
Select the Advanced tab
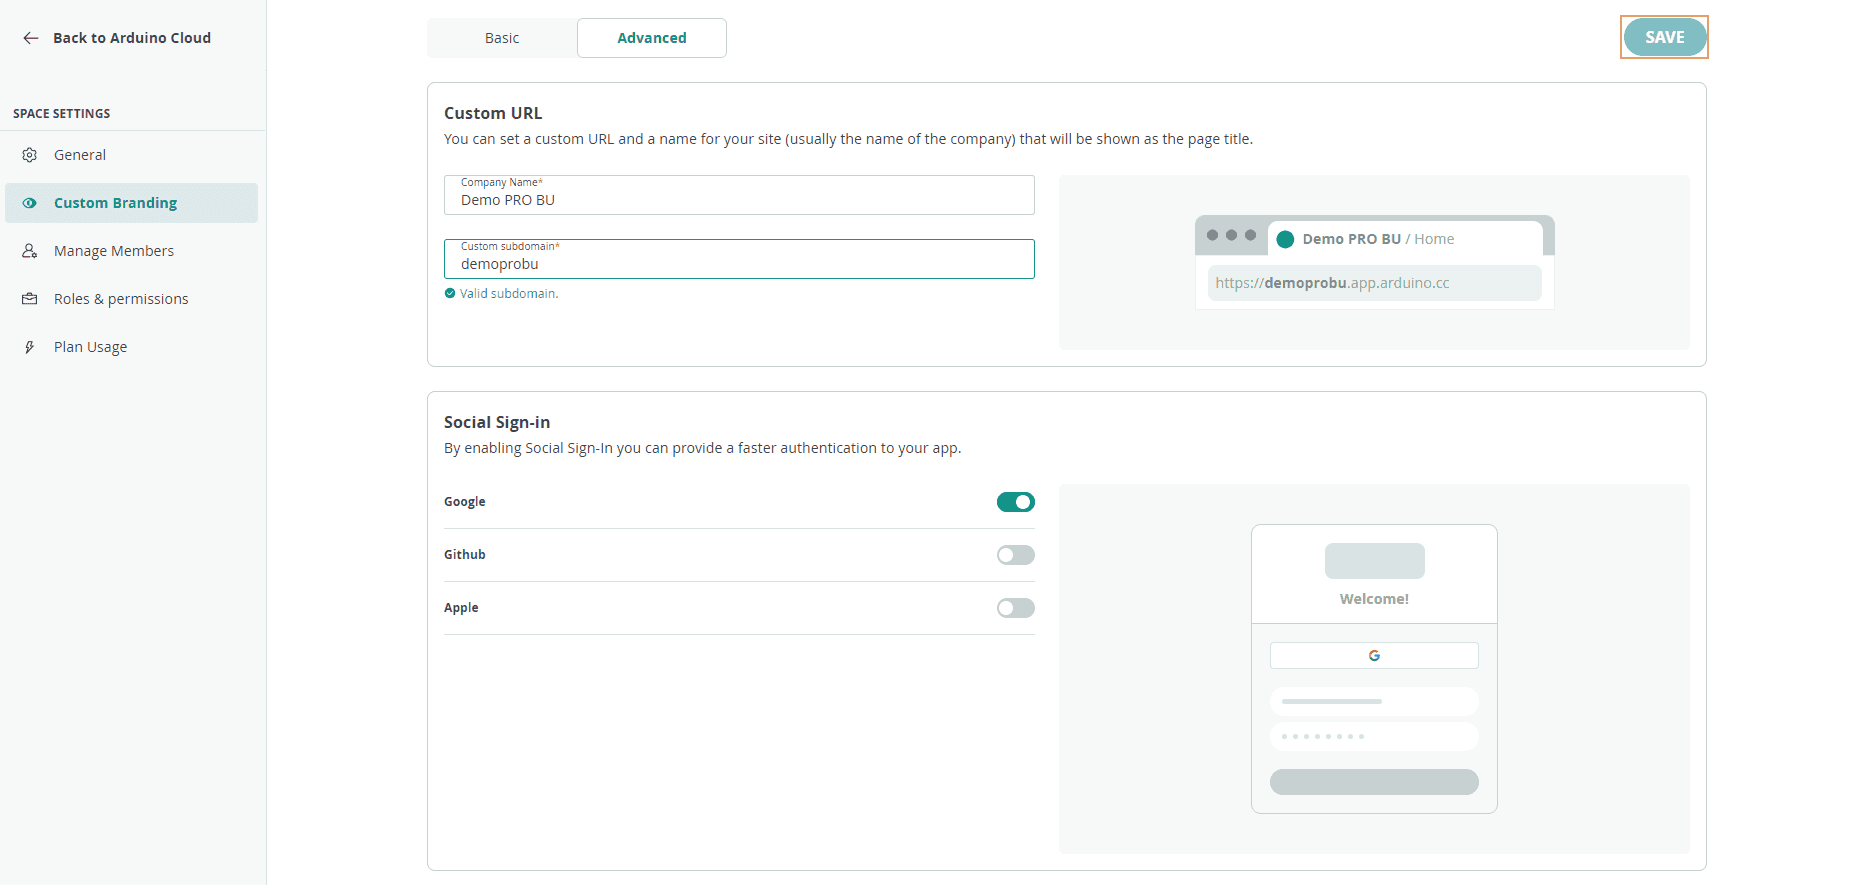(x=651, y=38)
